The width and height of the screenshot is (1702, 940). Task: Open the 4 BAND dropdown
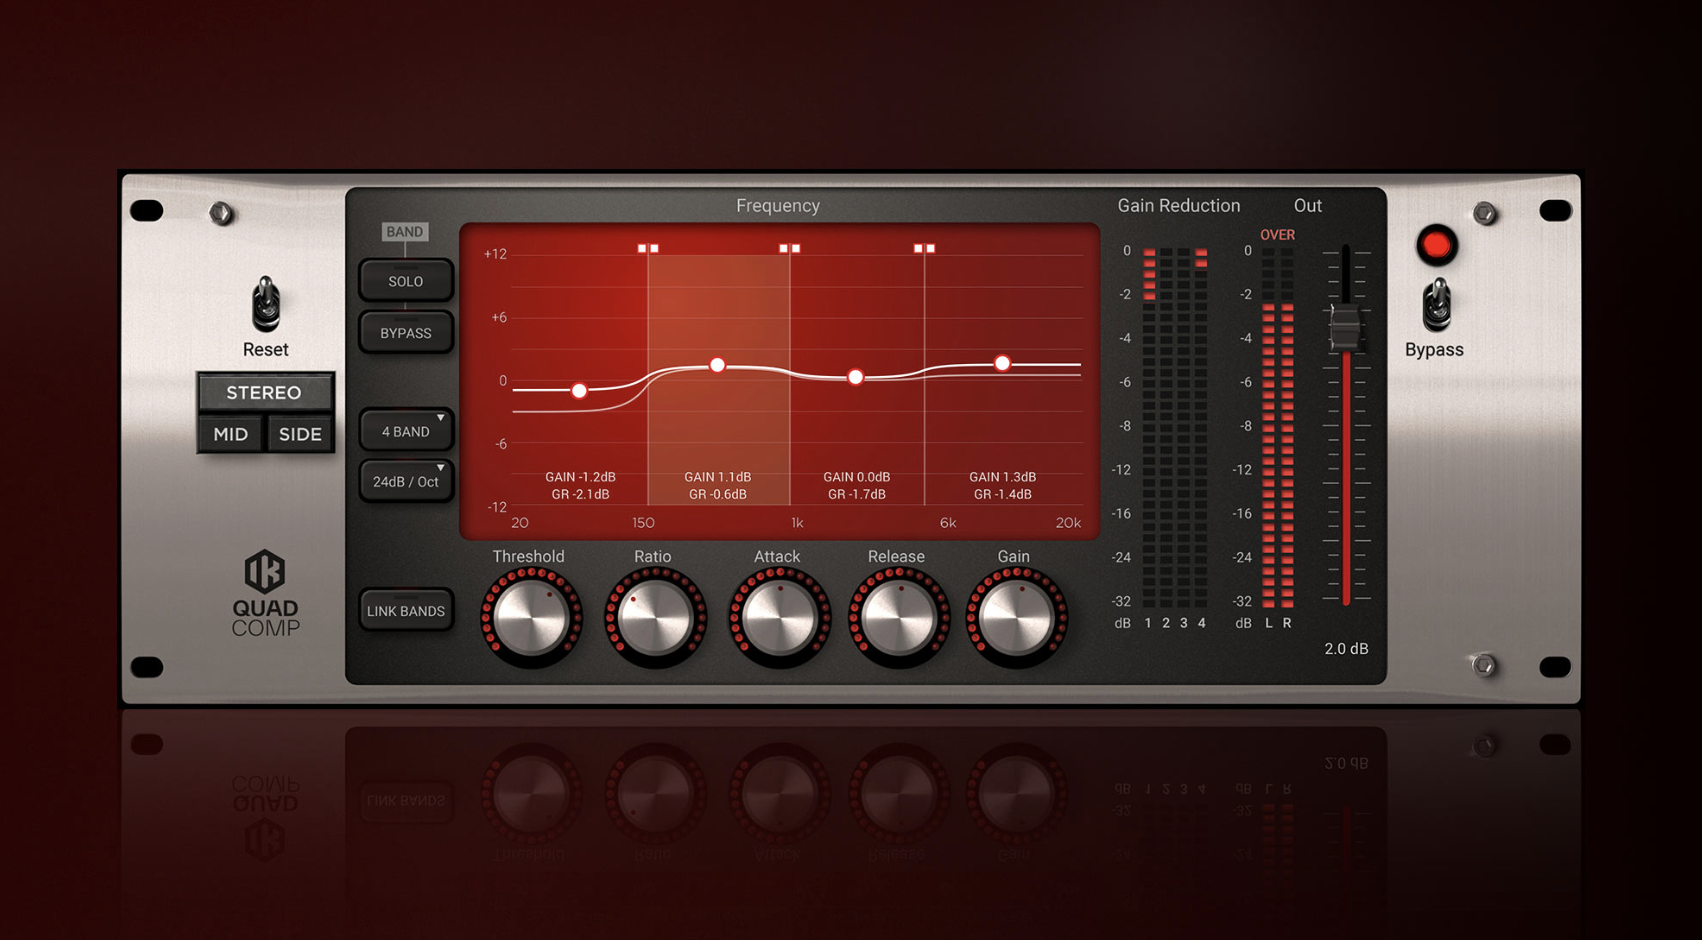click(x=406, y=431)
